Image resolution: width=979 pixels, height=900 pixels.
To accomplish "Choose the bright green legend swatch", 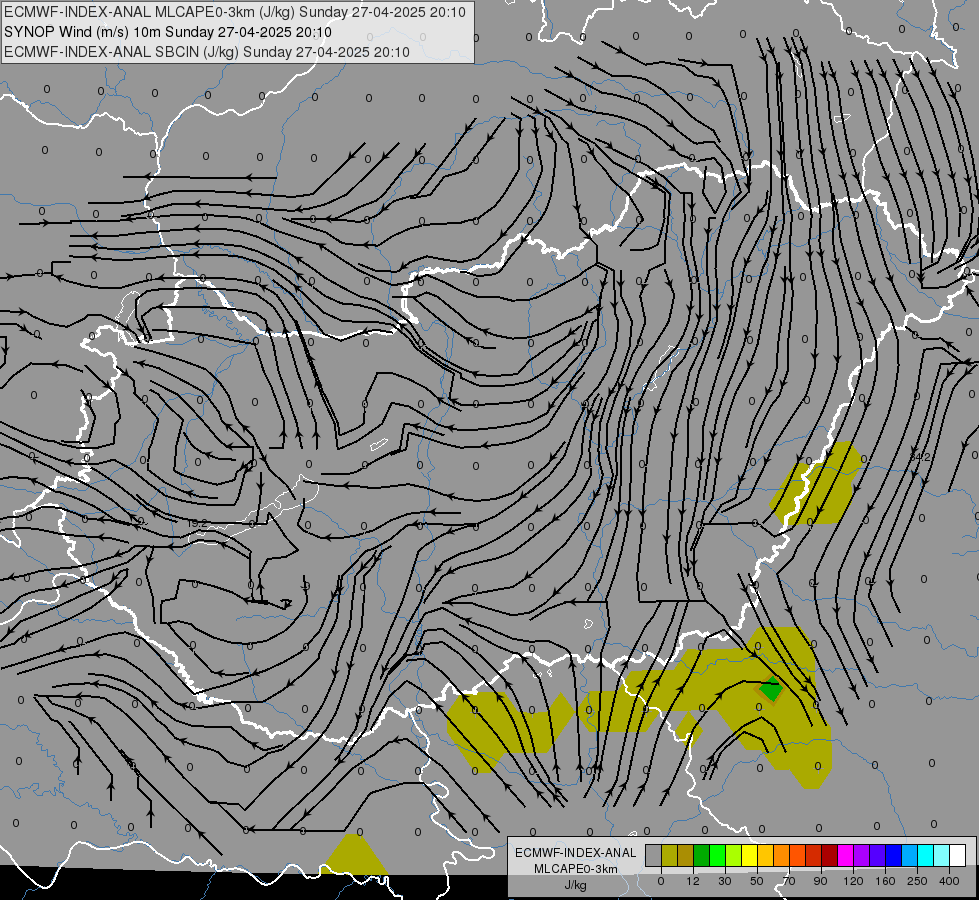I will pyautogui.click(x=717, y=855).
